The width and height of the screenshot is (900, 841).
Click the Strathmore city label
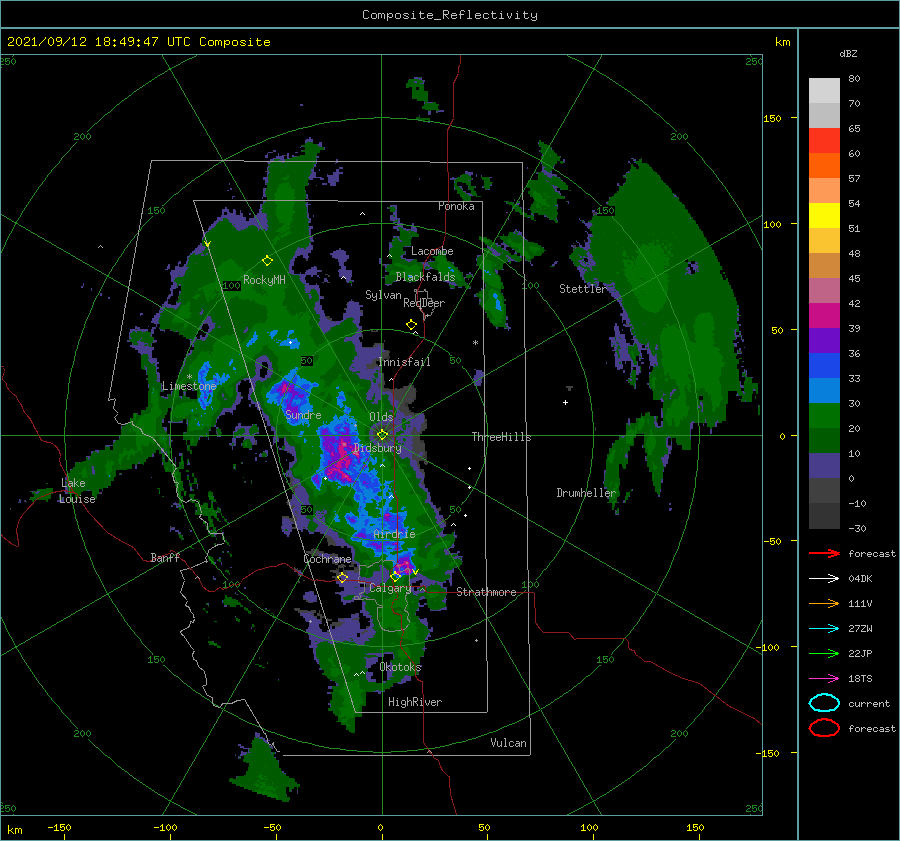486,592
